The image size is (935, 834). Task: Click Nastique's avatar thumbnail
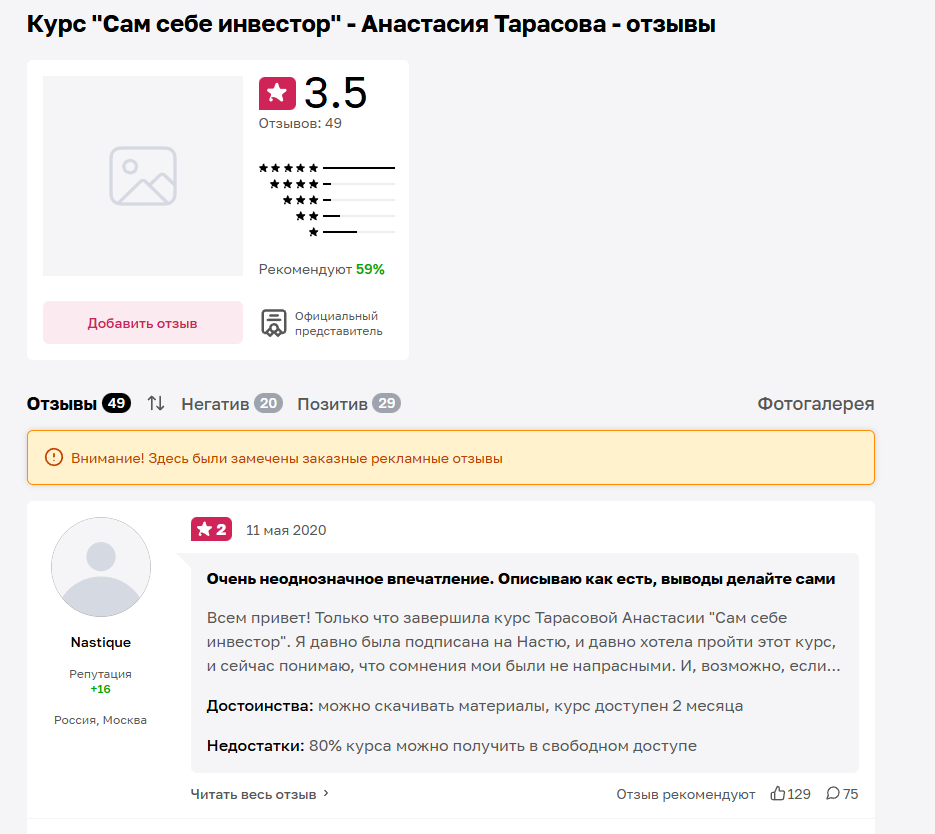pyautogui.click(x=100, y=566)
